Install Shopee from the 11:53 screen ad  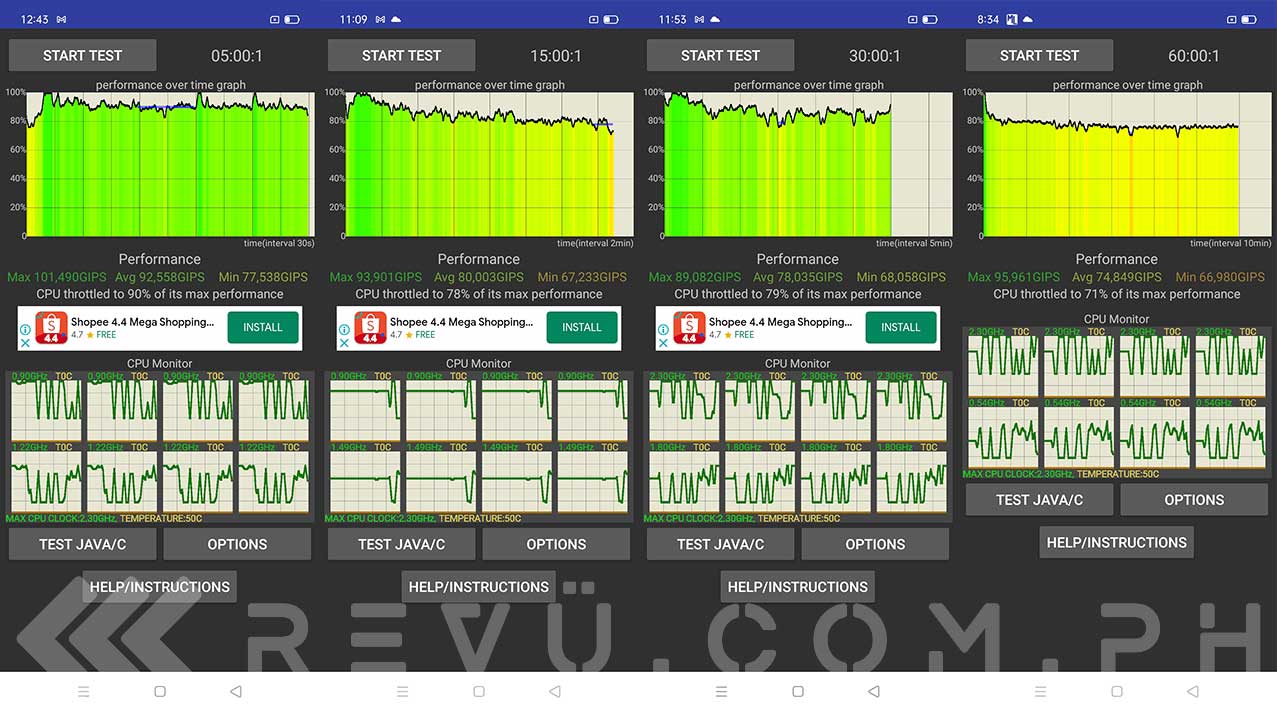(x=901, y=327)
